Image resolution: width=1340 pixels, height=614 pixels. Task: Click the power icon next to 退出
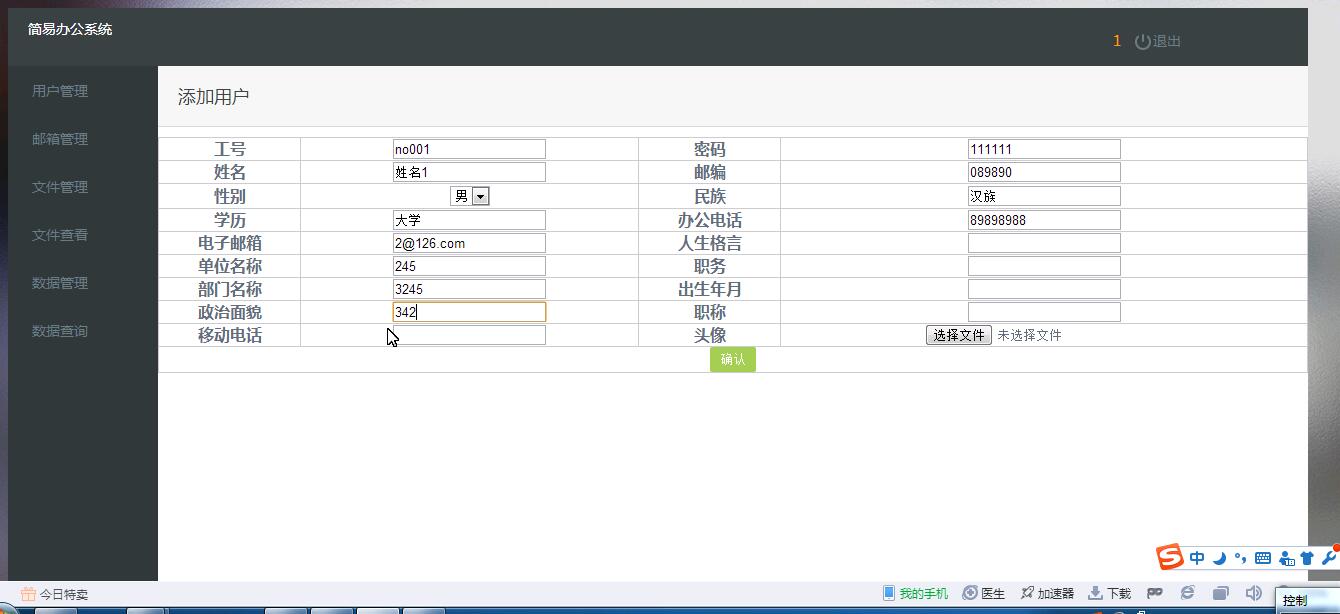(1143, 42)
